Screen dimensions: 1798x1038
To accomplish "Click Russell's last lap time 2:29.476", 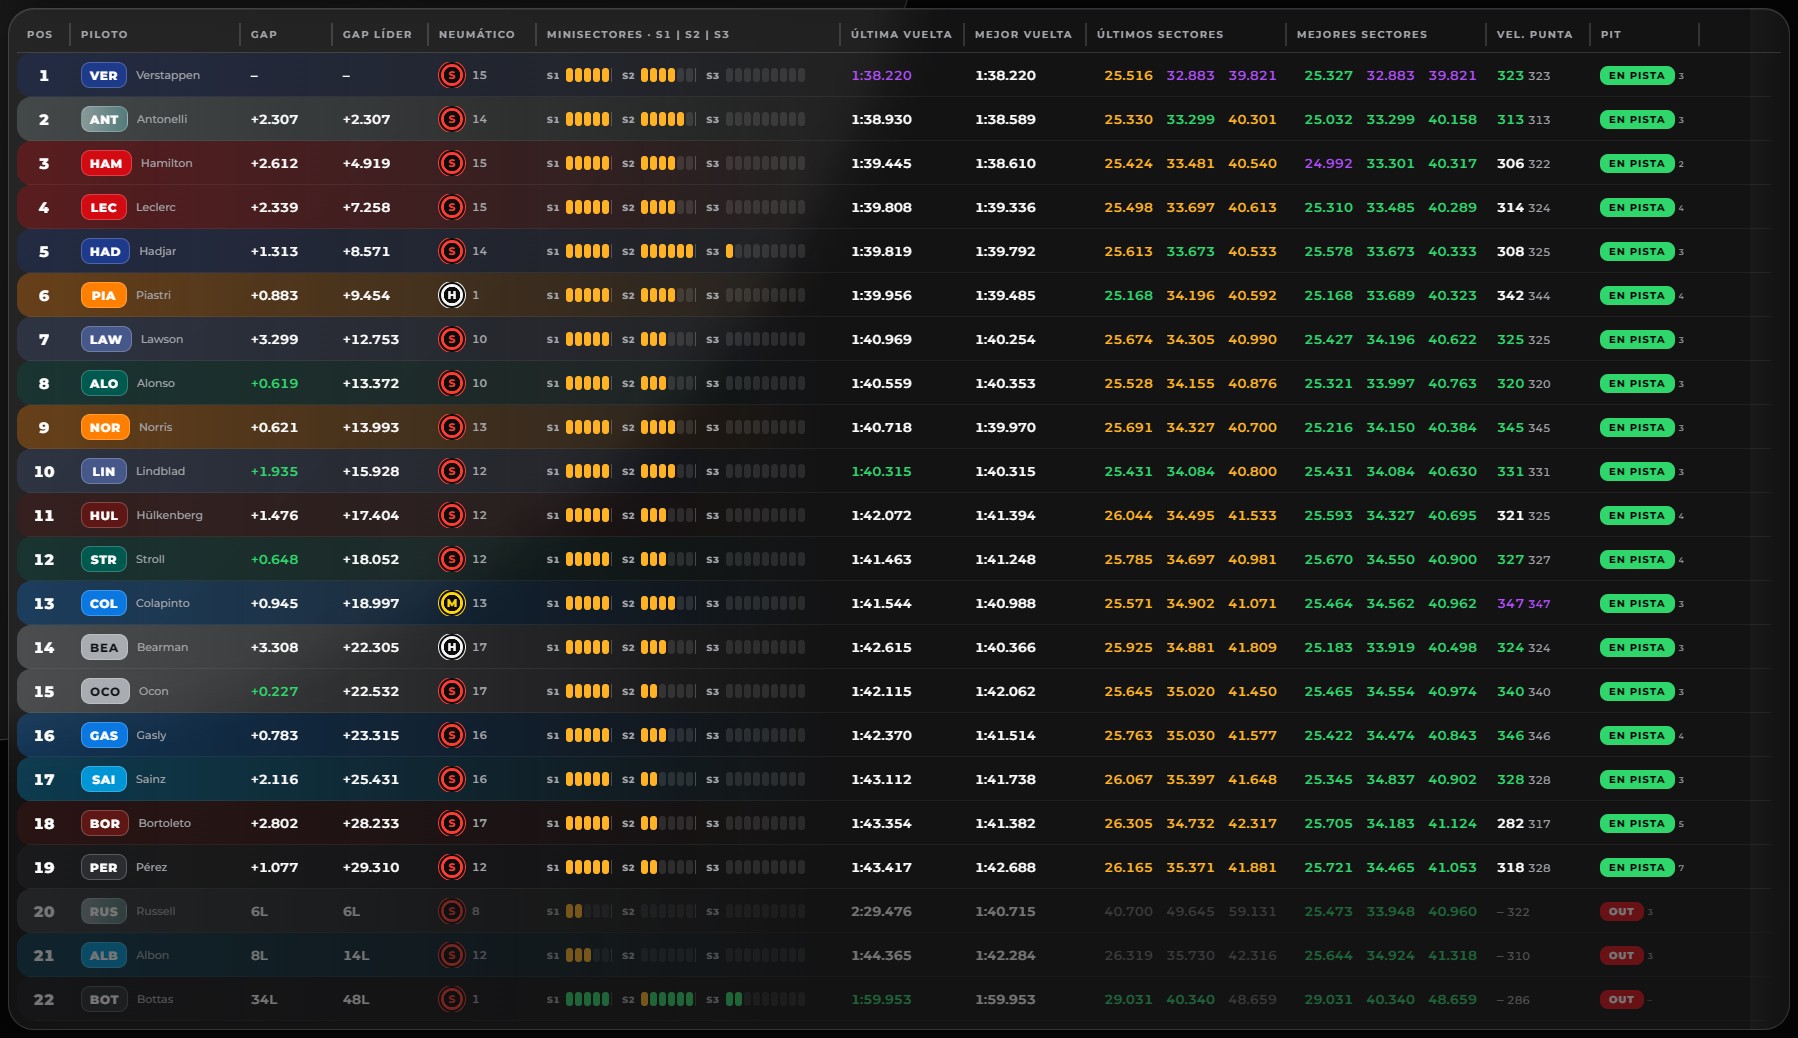I will coord(881,911).
